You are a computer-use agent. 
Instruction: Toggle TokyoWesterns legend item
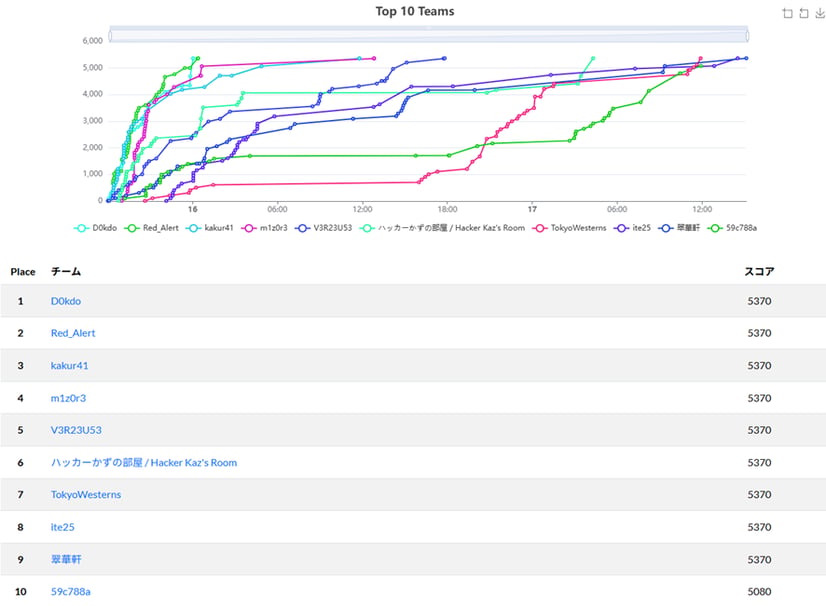(569, 228)
